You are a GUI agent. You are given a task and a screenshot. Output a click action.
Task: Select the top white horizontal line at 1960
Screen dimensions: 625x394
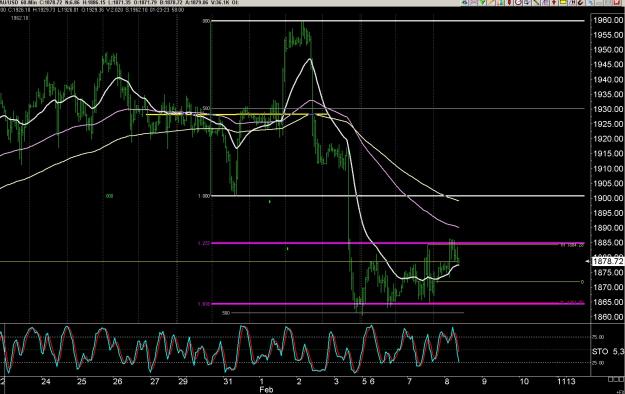[398, 21]
